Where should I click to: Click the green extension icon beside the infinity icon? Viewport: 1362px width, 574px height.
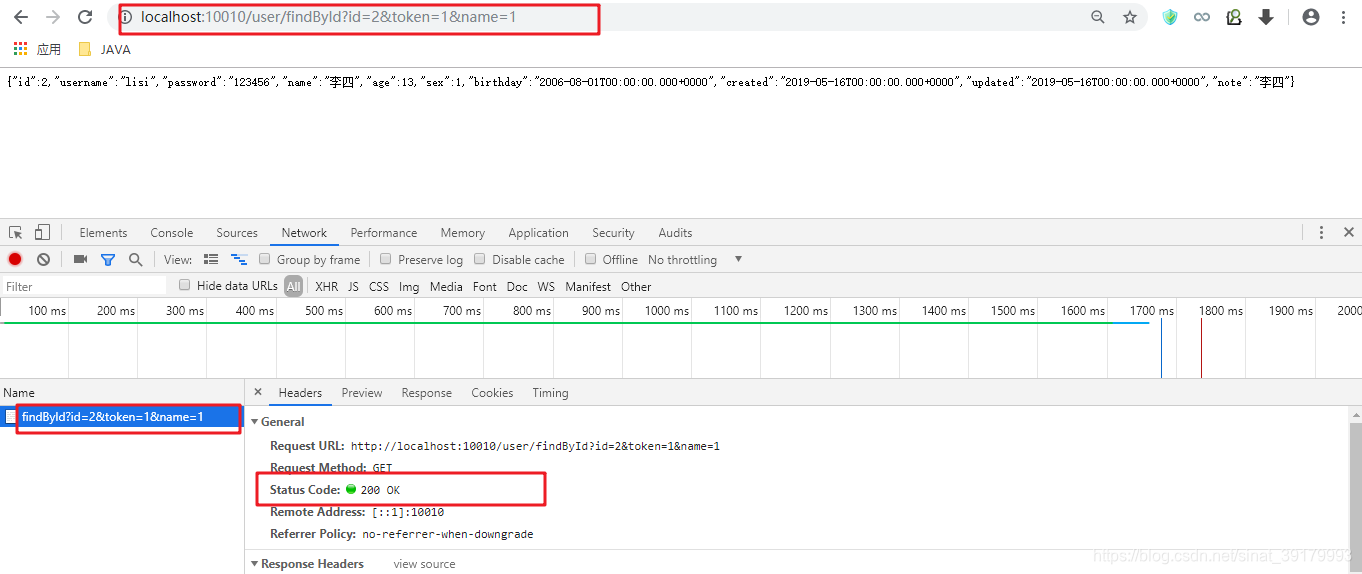tap(1234, 17)
